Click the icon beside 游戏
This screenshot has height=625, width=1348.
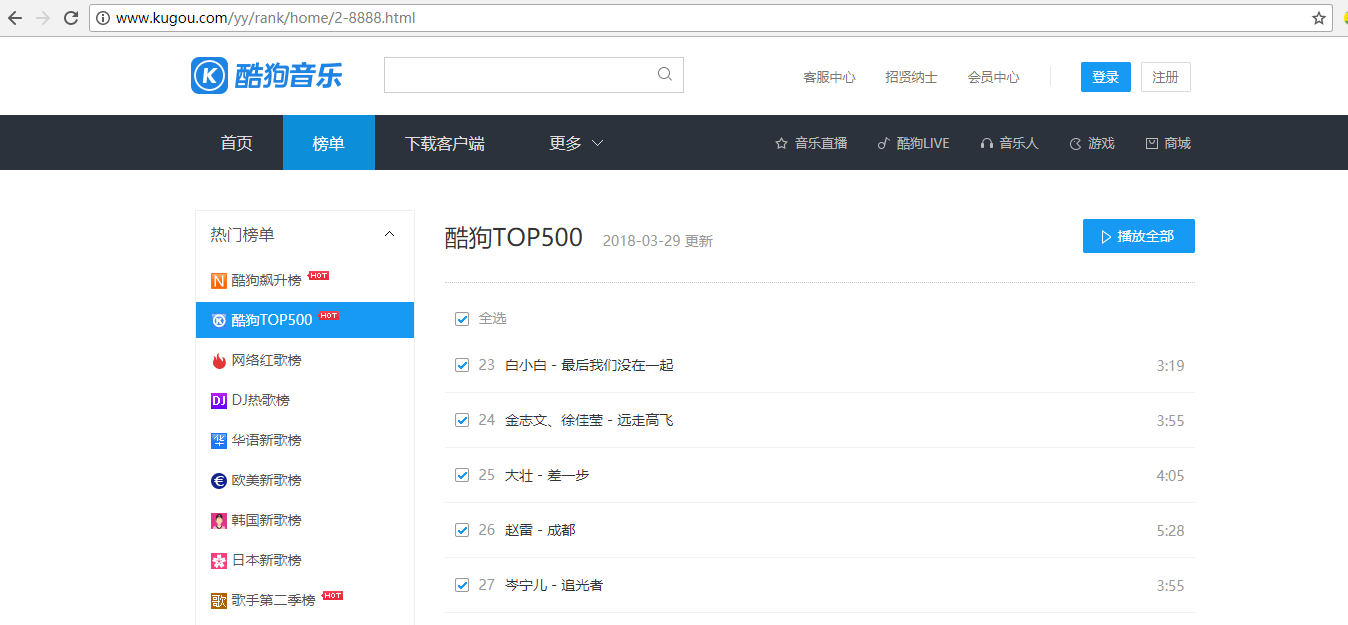coord(1076,143)
